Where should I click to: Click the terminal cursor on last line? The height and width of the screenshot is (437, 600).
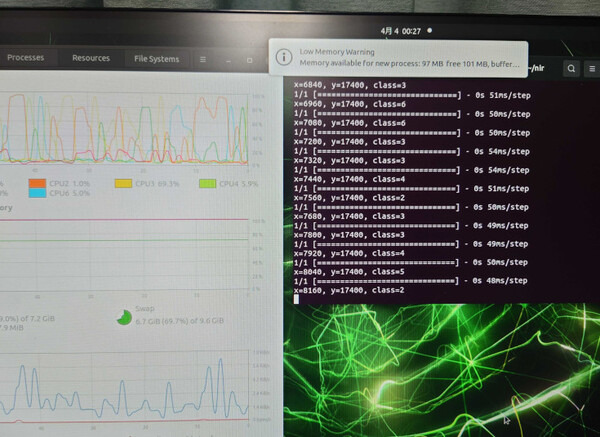point(297,299)
